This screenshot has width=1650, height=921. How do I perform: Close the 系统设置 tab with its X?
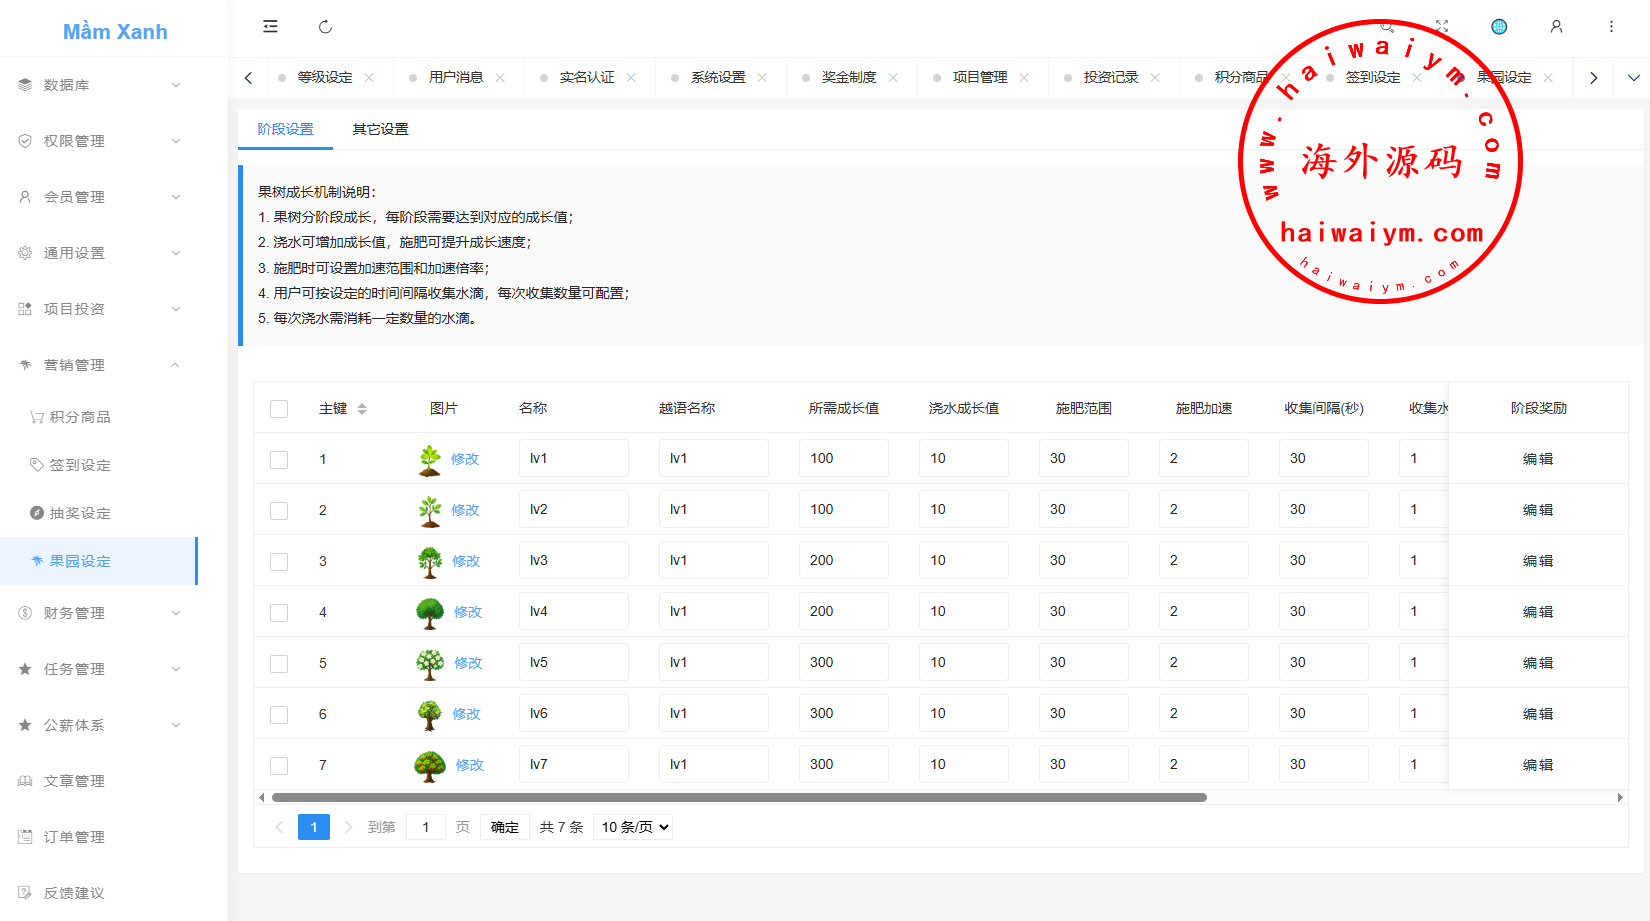(x=762, y=78)
